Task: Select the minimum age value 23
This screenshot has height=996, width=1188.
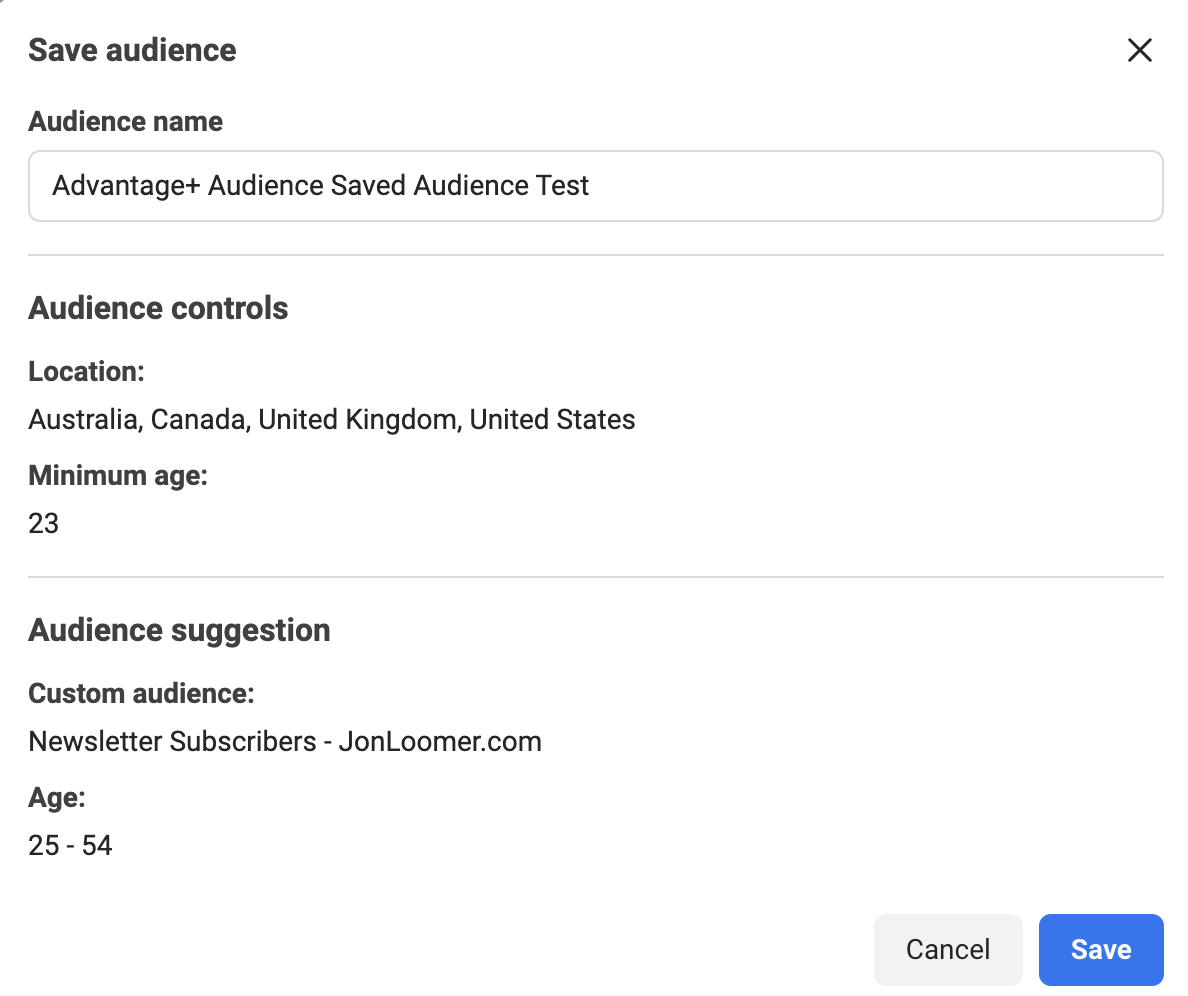Action: point(43,523)
